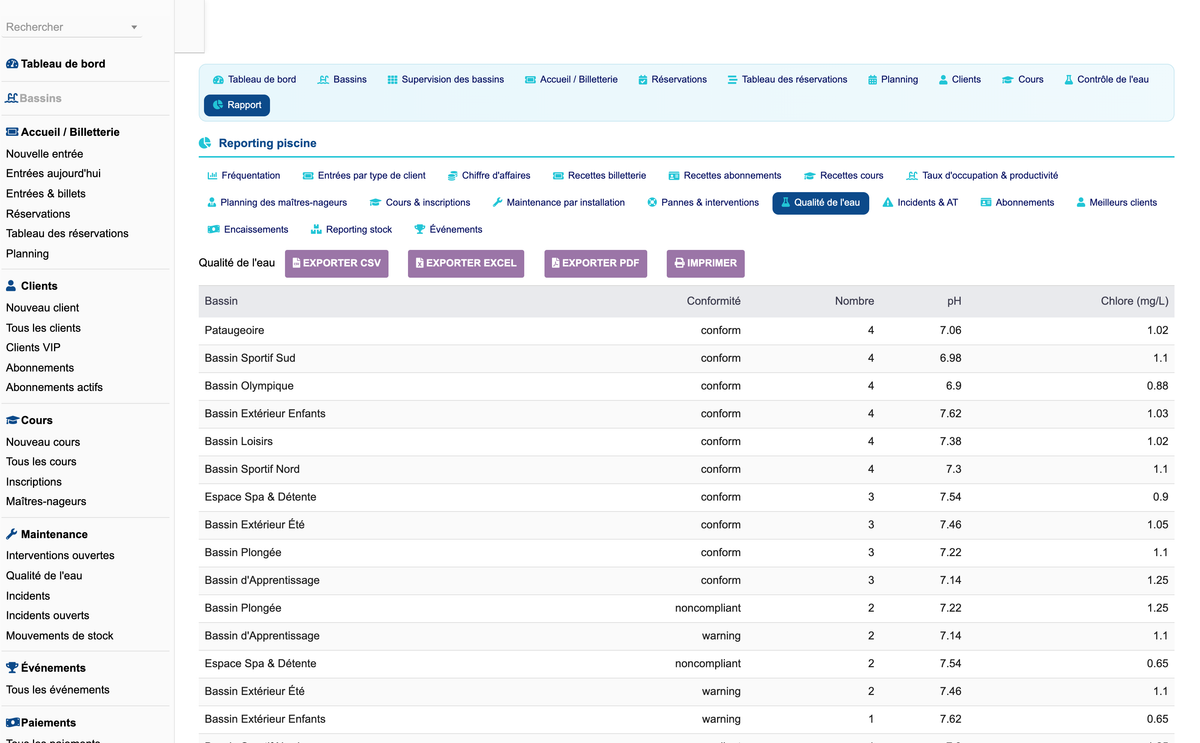Image resolution: width=1200 pixels, height=743 pixels.
Task: Click noncompliant in the Espace Spa & Détente row
Action: 708,664
